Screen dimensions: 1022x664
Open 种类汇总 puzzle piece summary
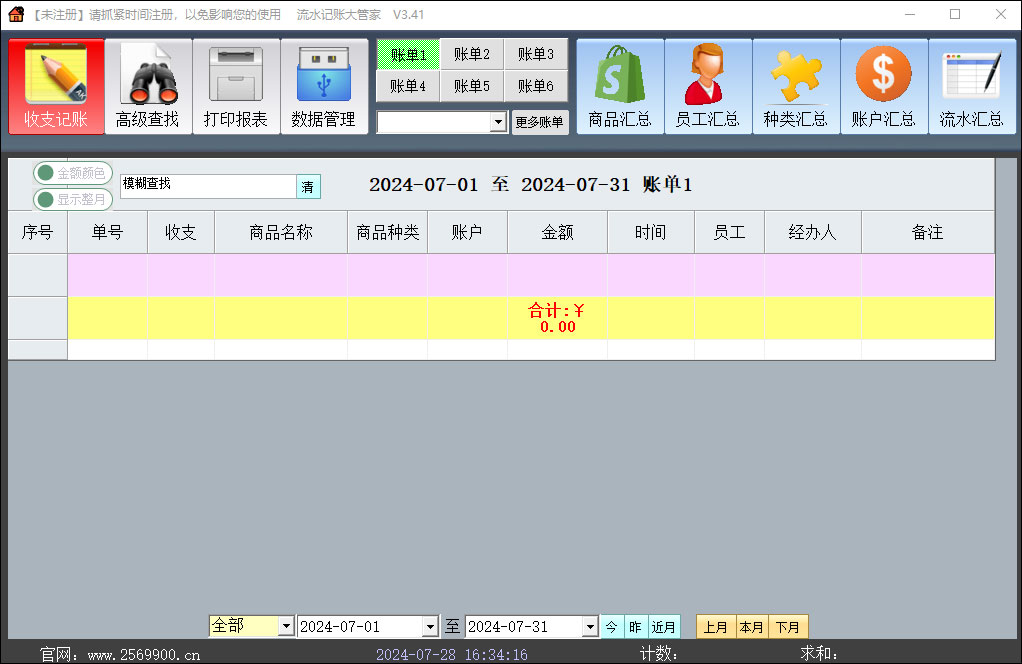(796, 87)
